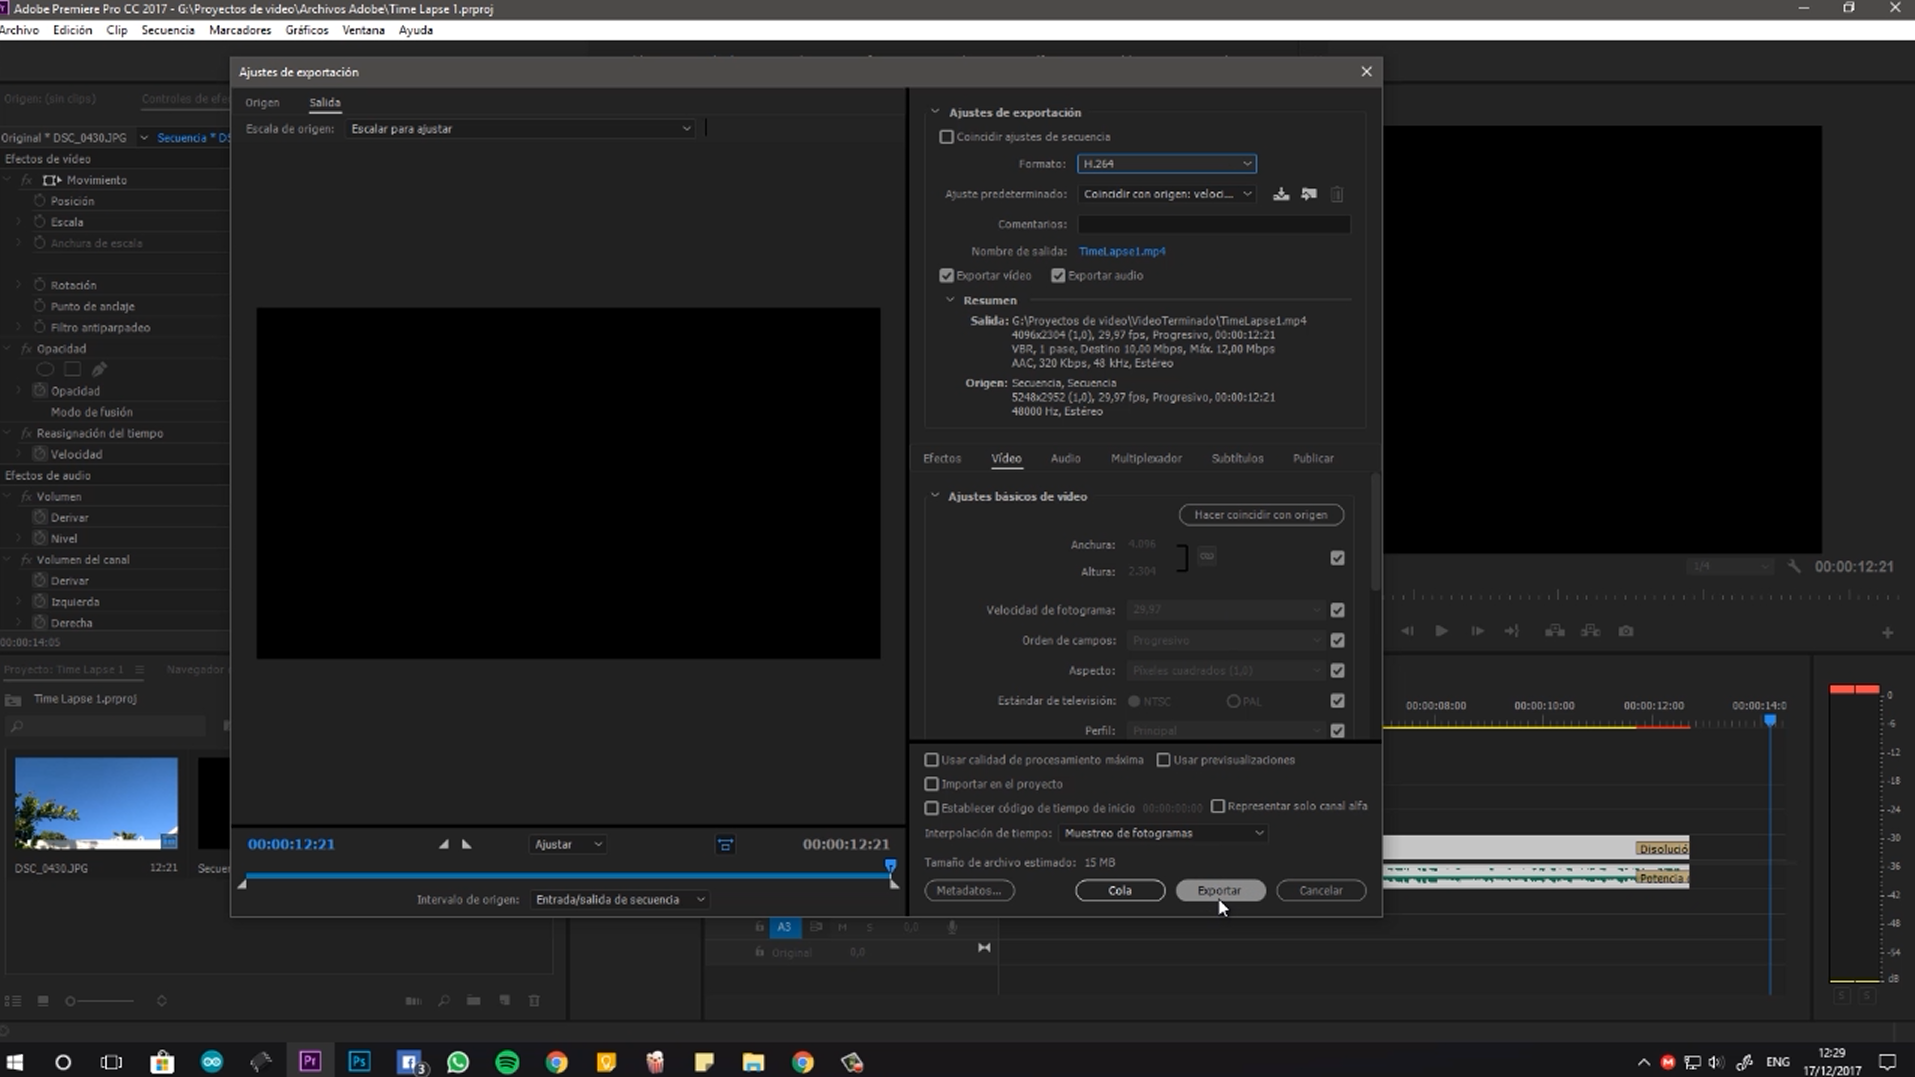Collapse the Resumen section
1915x1077 pixels.
tap(950, 300)
